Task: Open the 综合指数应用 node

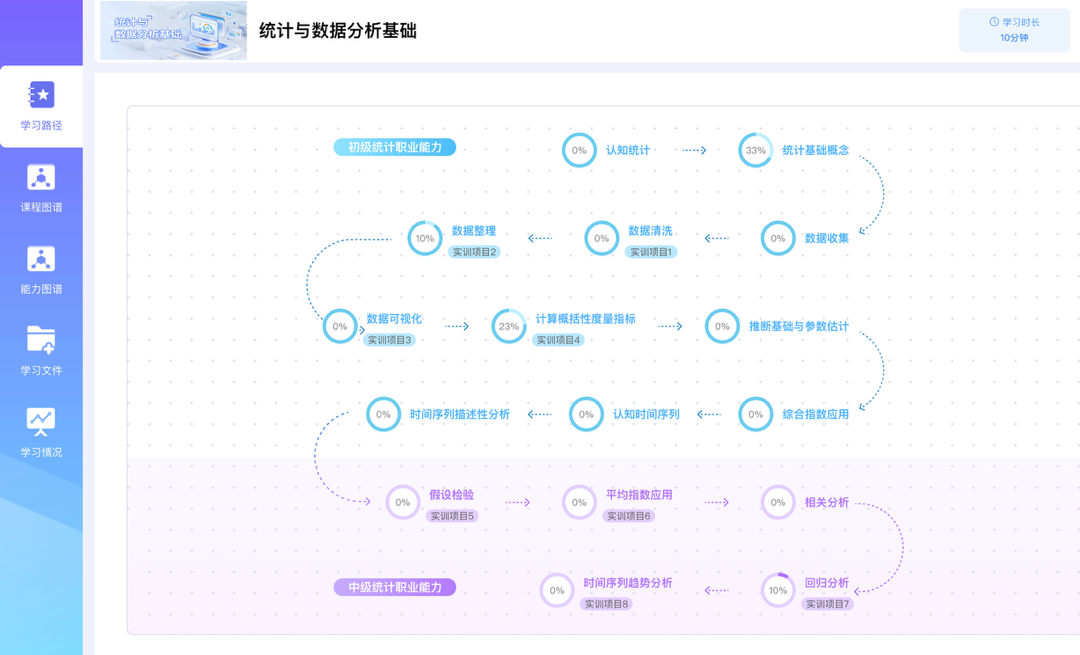Action: [x=816, y=415]
